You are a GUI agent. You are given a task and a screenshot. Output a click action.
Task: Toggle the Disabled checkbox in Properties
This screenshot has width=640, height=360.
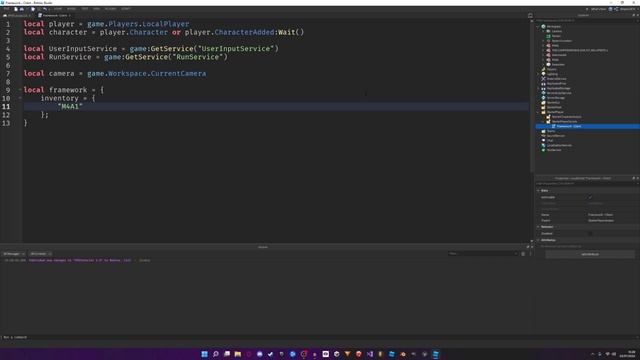coord(590,233)
